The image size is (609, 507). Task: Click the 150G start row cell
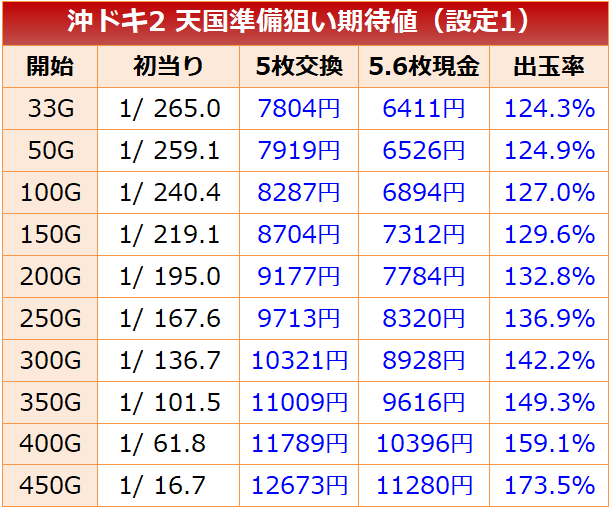[50, 234]
